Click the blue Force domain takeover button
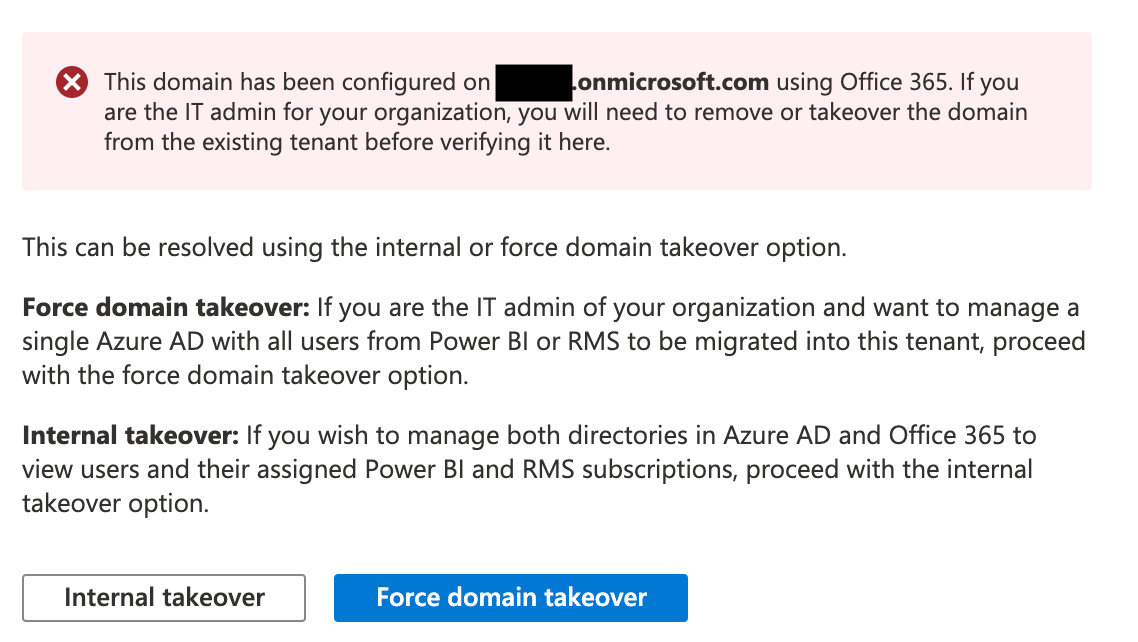Viewport: 1138px width, 642px height. click(x=510, y=598)
